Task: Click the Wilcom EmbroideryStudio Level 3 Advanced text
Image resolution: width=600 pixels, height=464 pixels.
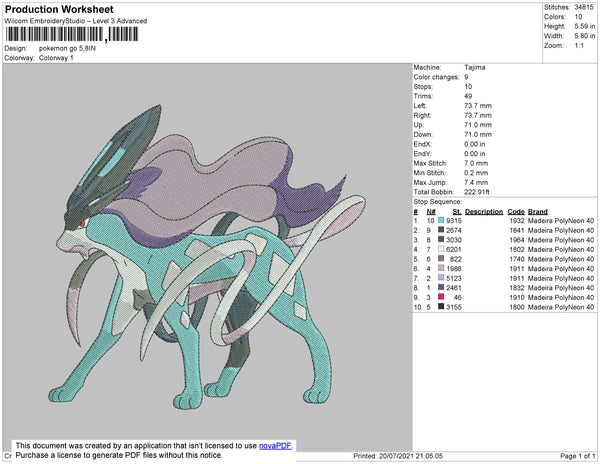Action: click(76, 21)
